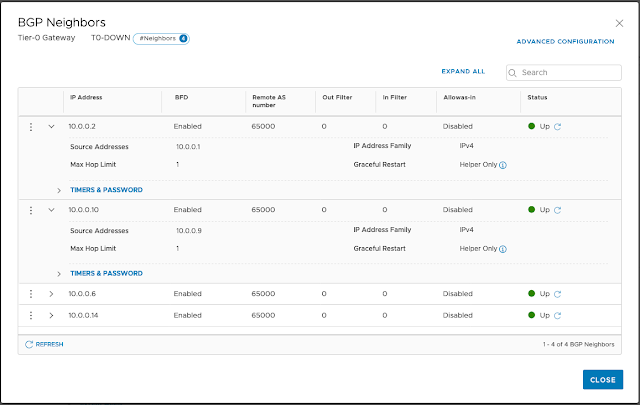Viewport: 640px width, 405px height.
Task: Click in the Search field
Action: (x=567, y=73)
